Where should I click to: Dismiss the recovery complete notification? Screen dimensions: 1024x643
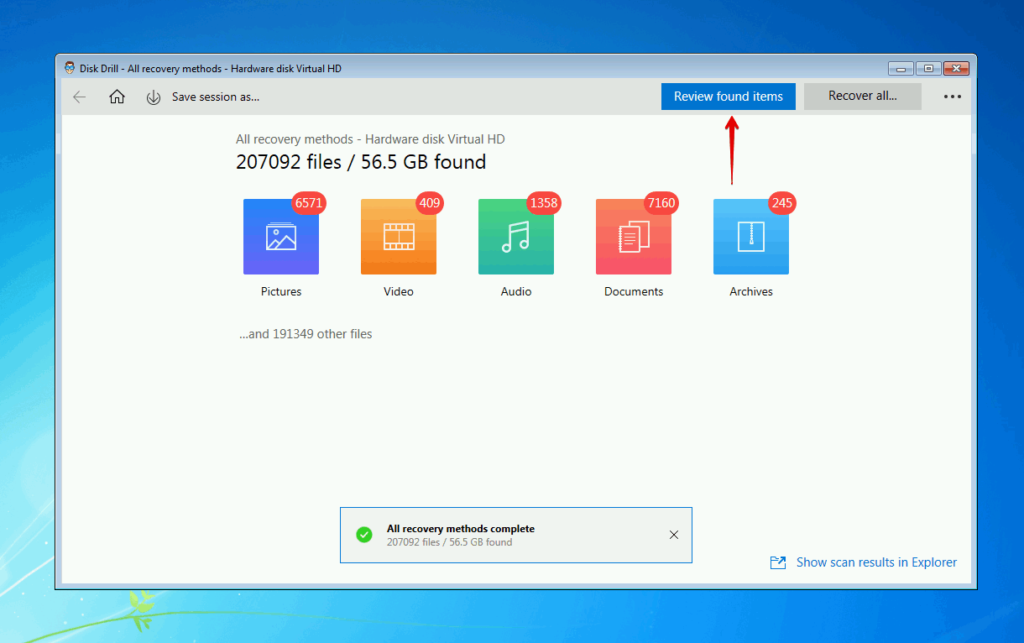(673, 535)
